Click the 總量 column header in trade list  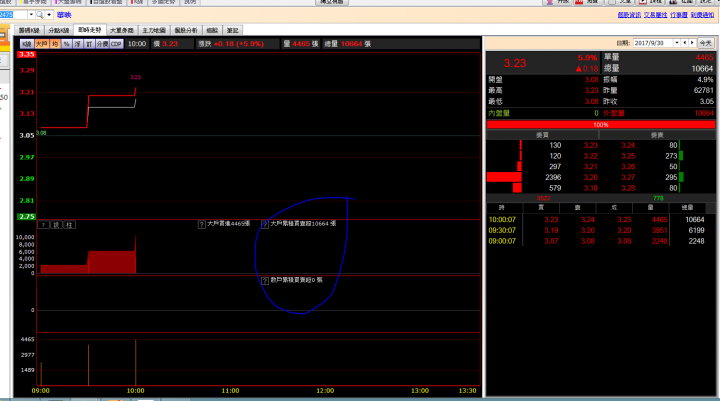(687, 208)
